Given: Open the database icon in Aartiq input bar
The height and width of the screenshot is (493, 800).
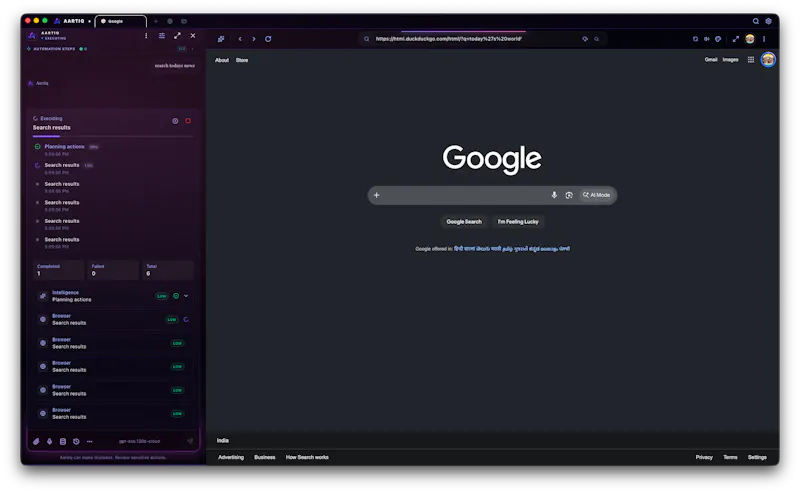Looking at the screenshot, I should click(63, 441).
